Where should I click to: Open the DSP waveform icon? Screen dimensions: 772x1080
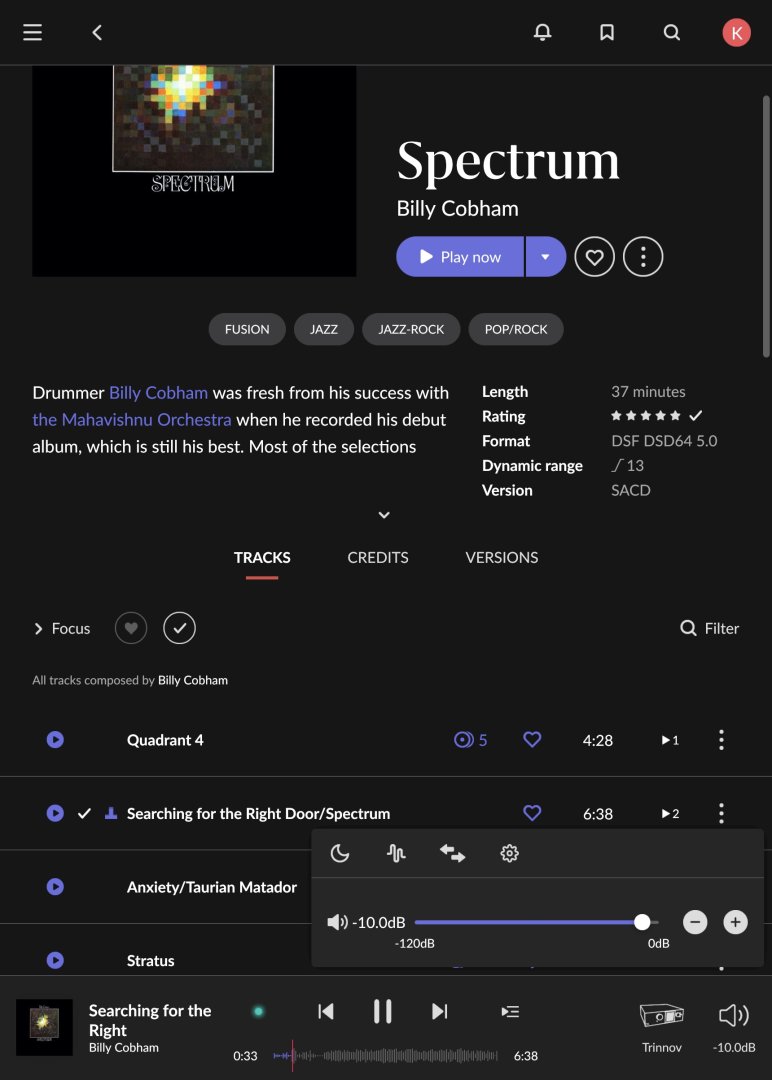click(x=396, y=853)
